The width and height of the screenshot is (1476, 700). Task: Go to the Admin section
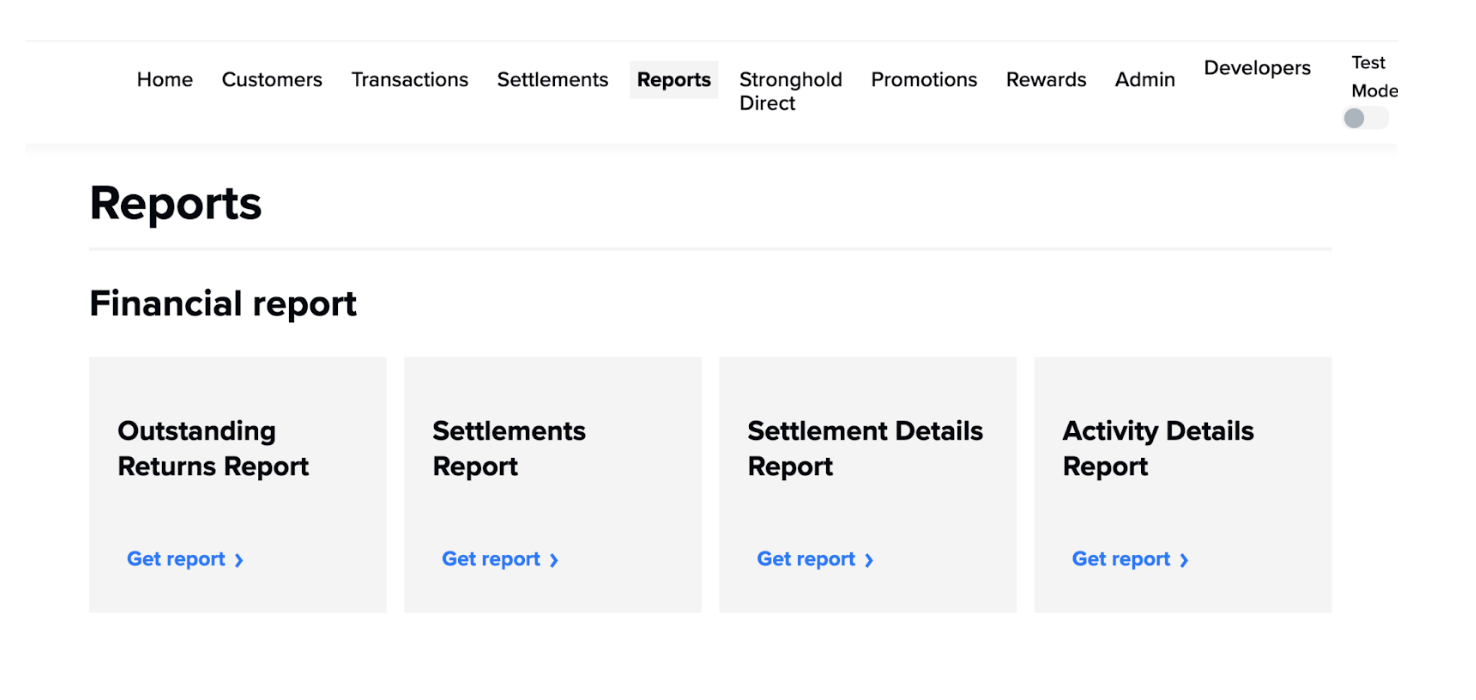1144,79
